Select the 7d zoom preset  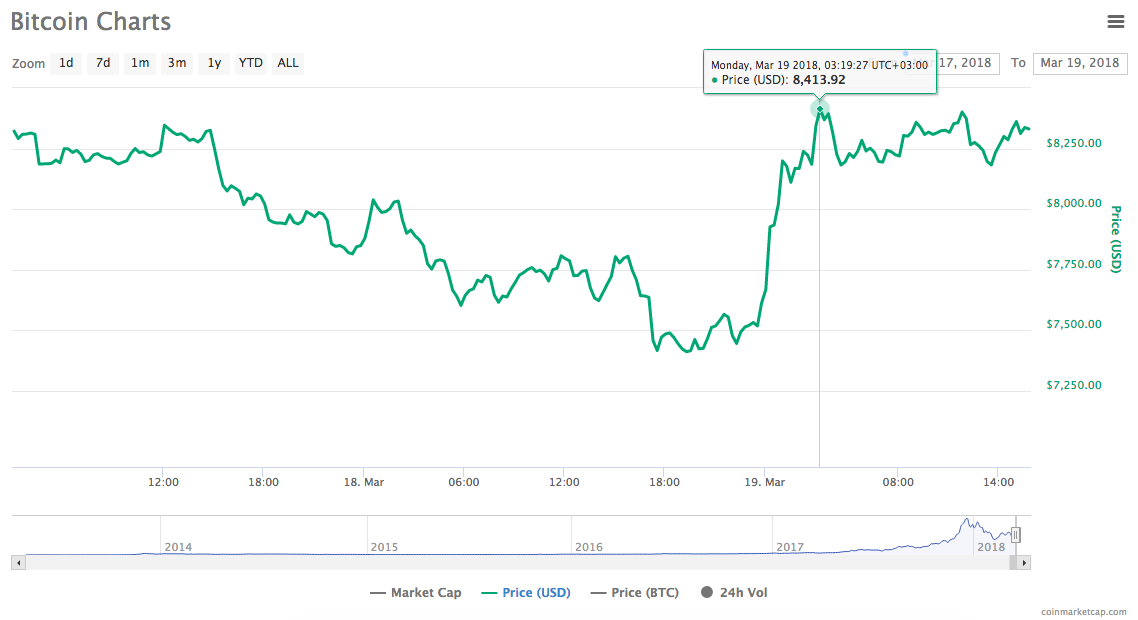[x=102, y=63]
